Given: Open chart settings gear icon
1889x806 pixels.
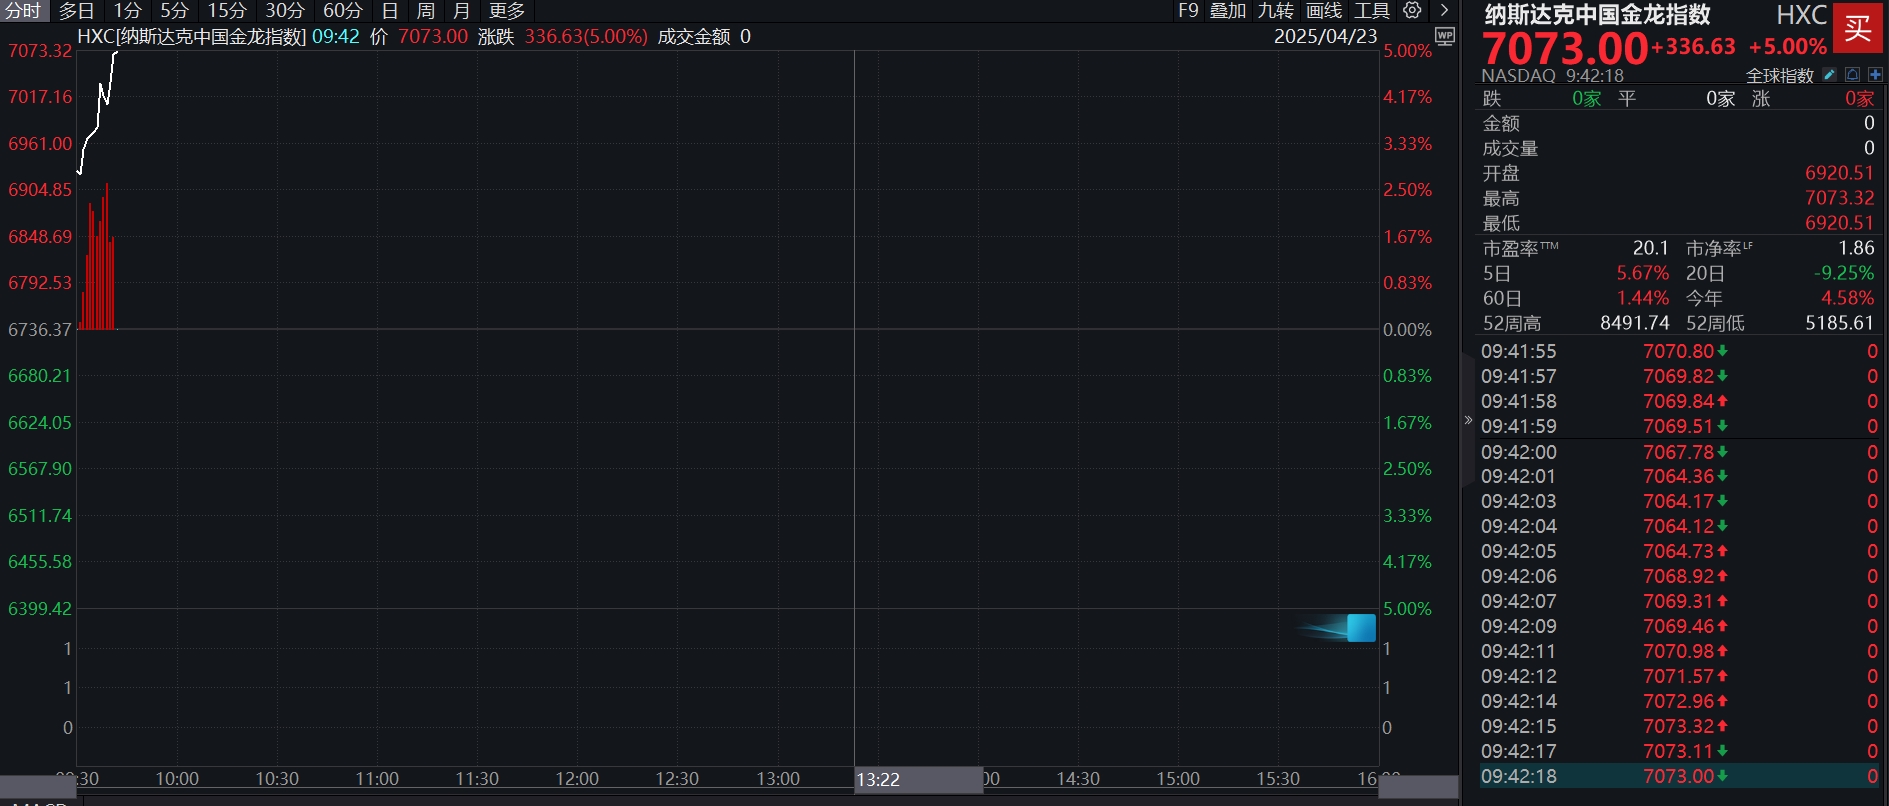Looking at the screenshot, I should [x=1412, y=10].
